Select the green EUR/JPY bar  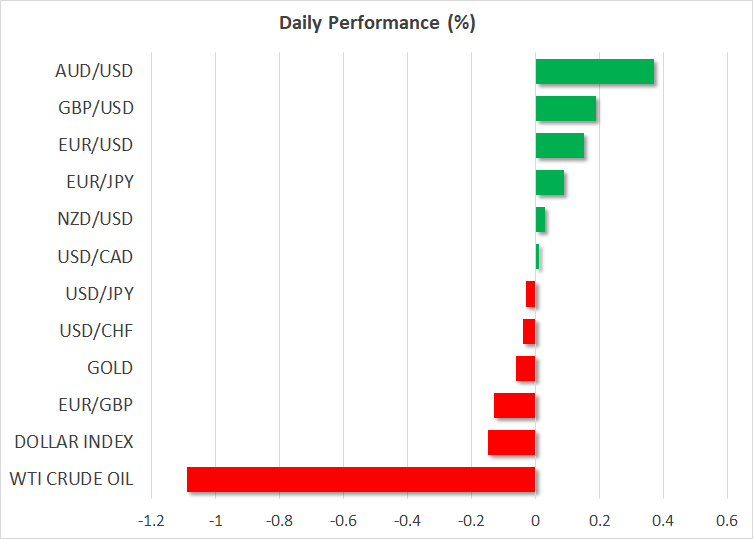coord(549,182)
